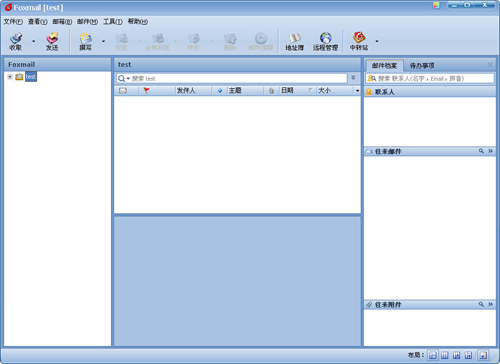500x364 pixels.
Task: Close the right sidebar panel with X
Action: (x=490, y=65)
